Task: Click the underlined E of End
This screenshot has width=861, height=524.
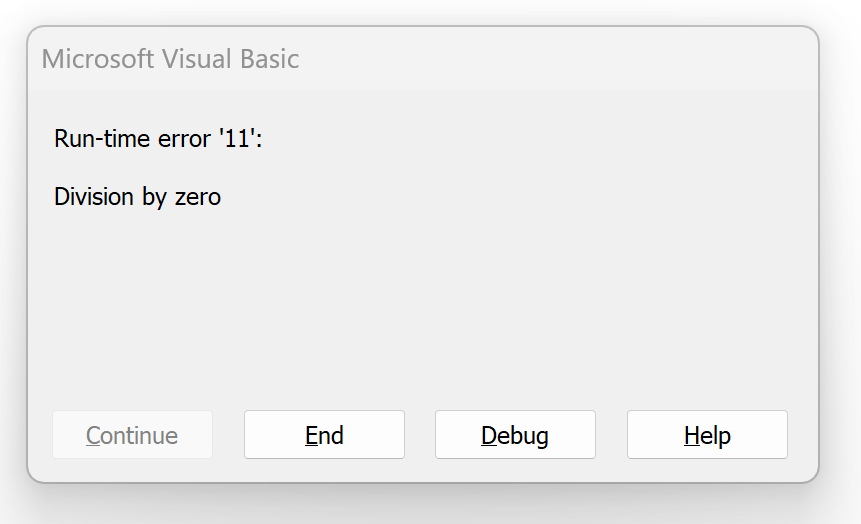Action: click(311, 435)
